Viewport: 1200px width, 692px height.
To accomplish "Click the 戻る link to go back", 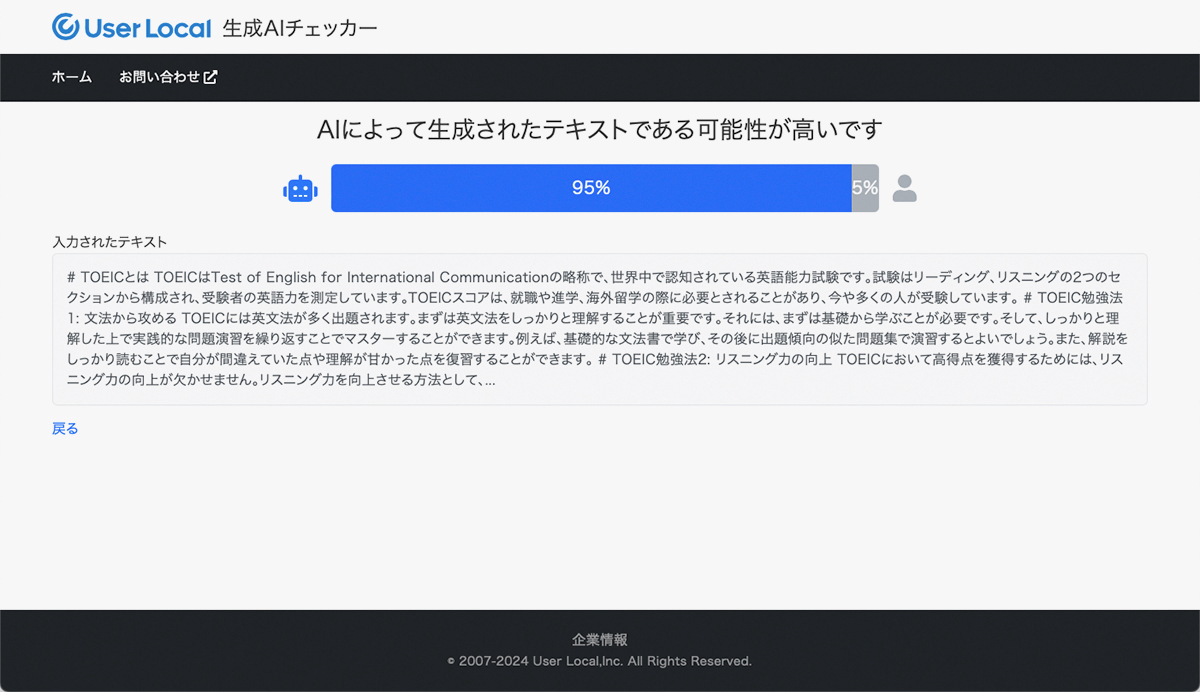I will pyautogui.click(x=65, y=428).
